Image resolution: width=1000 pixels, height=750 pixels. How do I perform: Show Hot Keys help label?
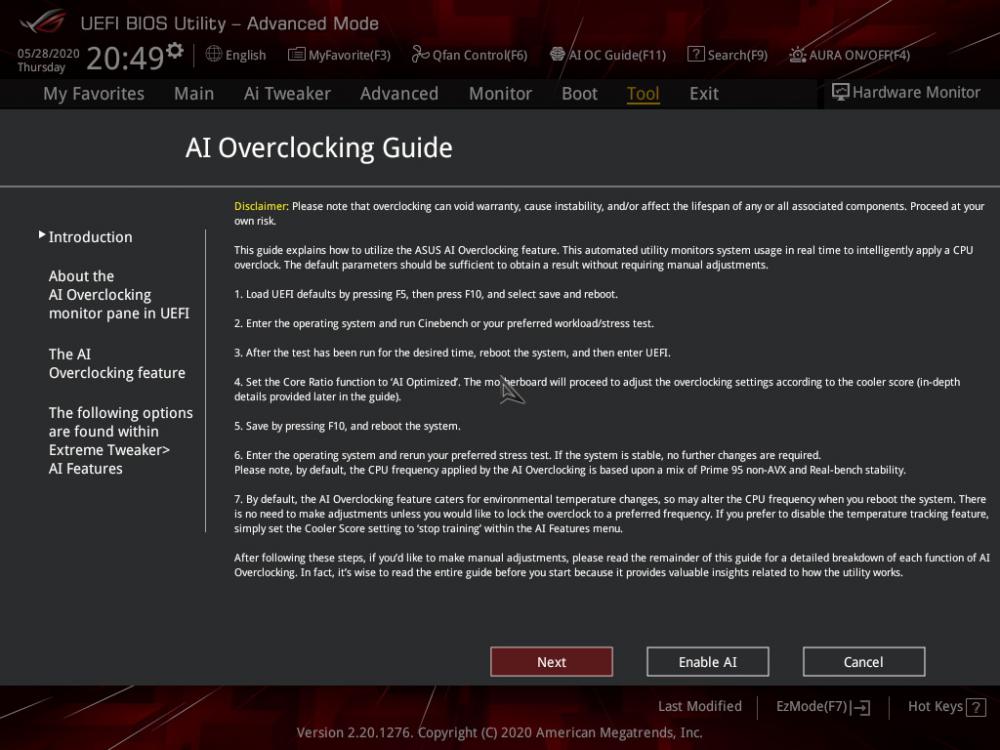pos(935,707)
